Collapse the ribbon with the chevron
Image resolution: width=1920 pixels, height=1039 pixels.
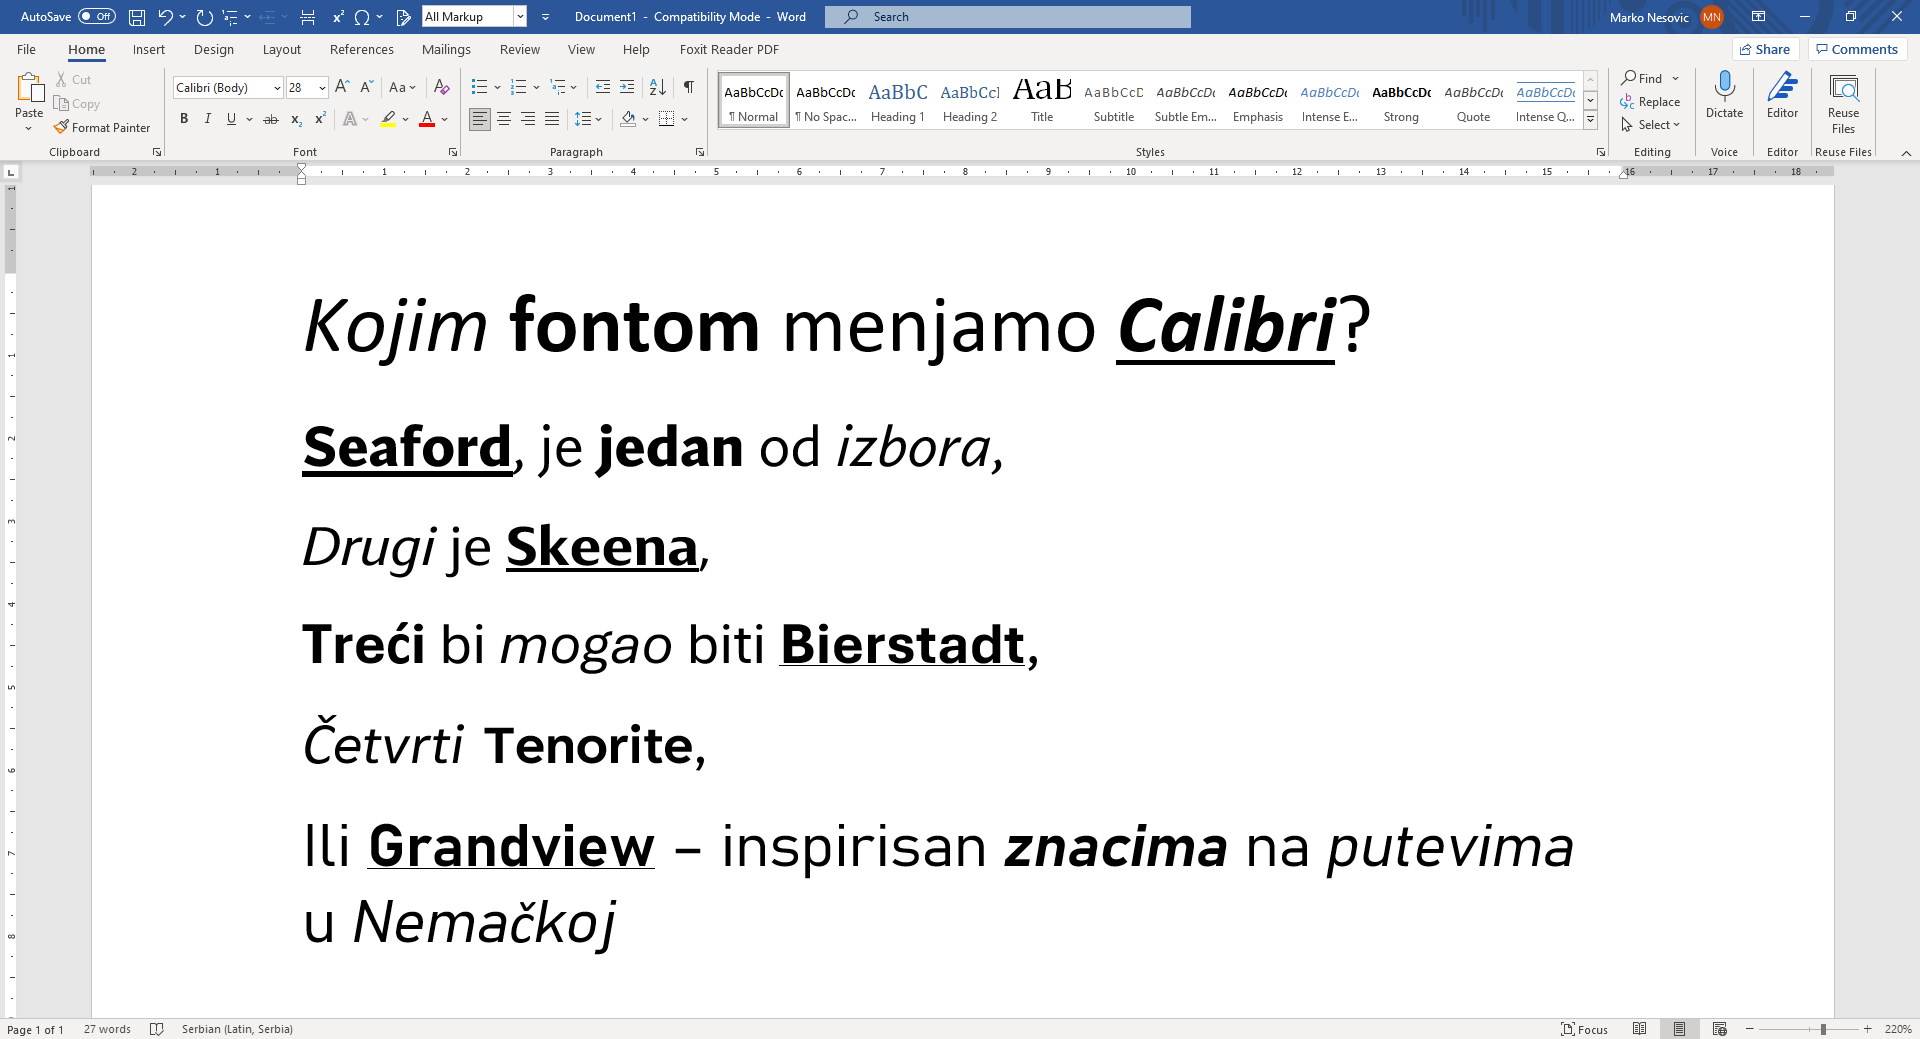click(1906, 153)
